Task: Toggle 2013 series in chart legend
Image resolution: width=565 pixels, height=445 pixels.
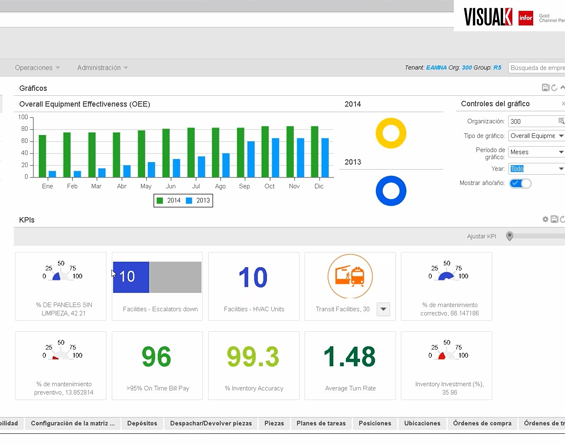Action: tap(198, 201)
